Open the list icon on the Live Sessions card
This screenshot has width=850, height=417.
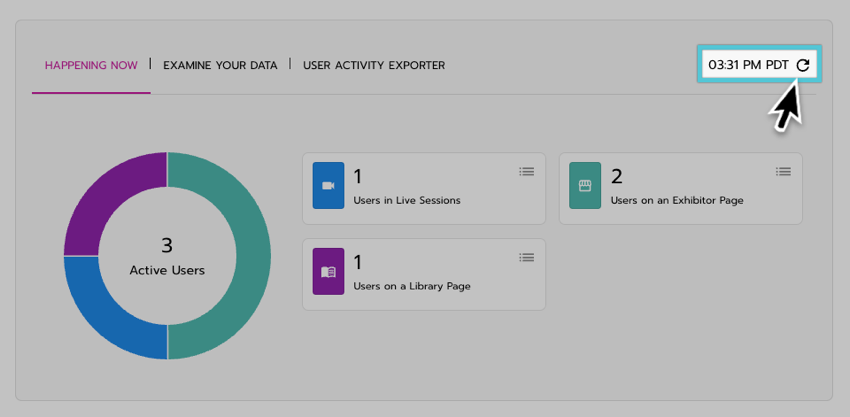coord(526,172)
